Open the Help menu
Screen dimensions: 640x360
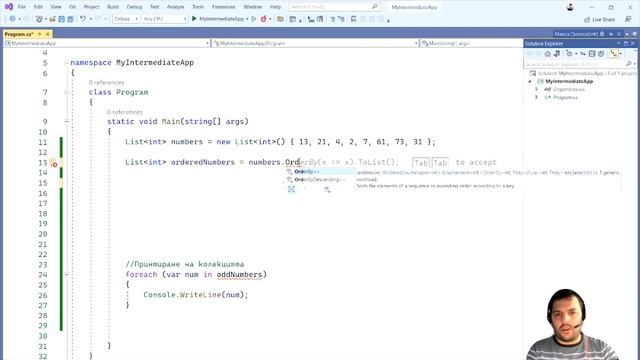point(276,7)
